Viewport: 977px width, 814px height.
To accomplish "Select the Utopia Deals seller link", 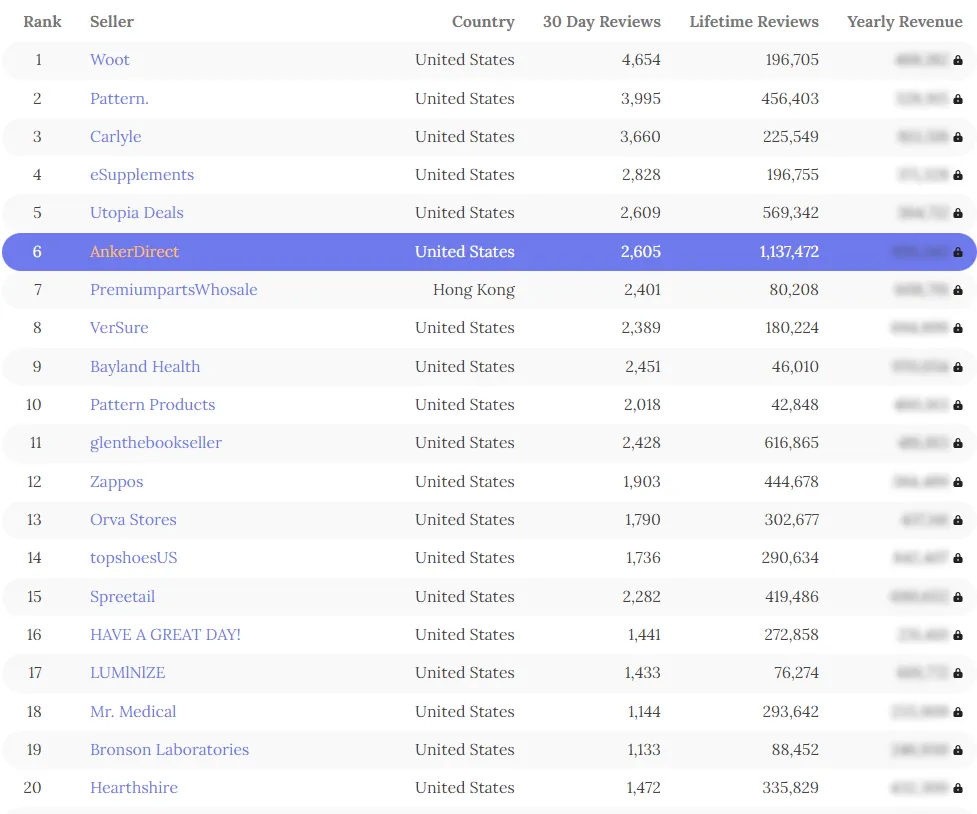I will coord(136,213).
